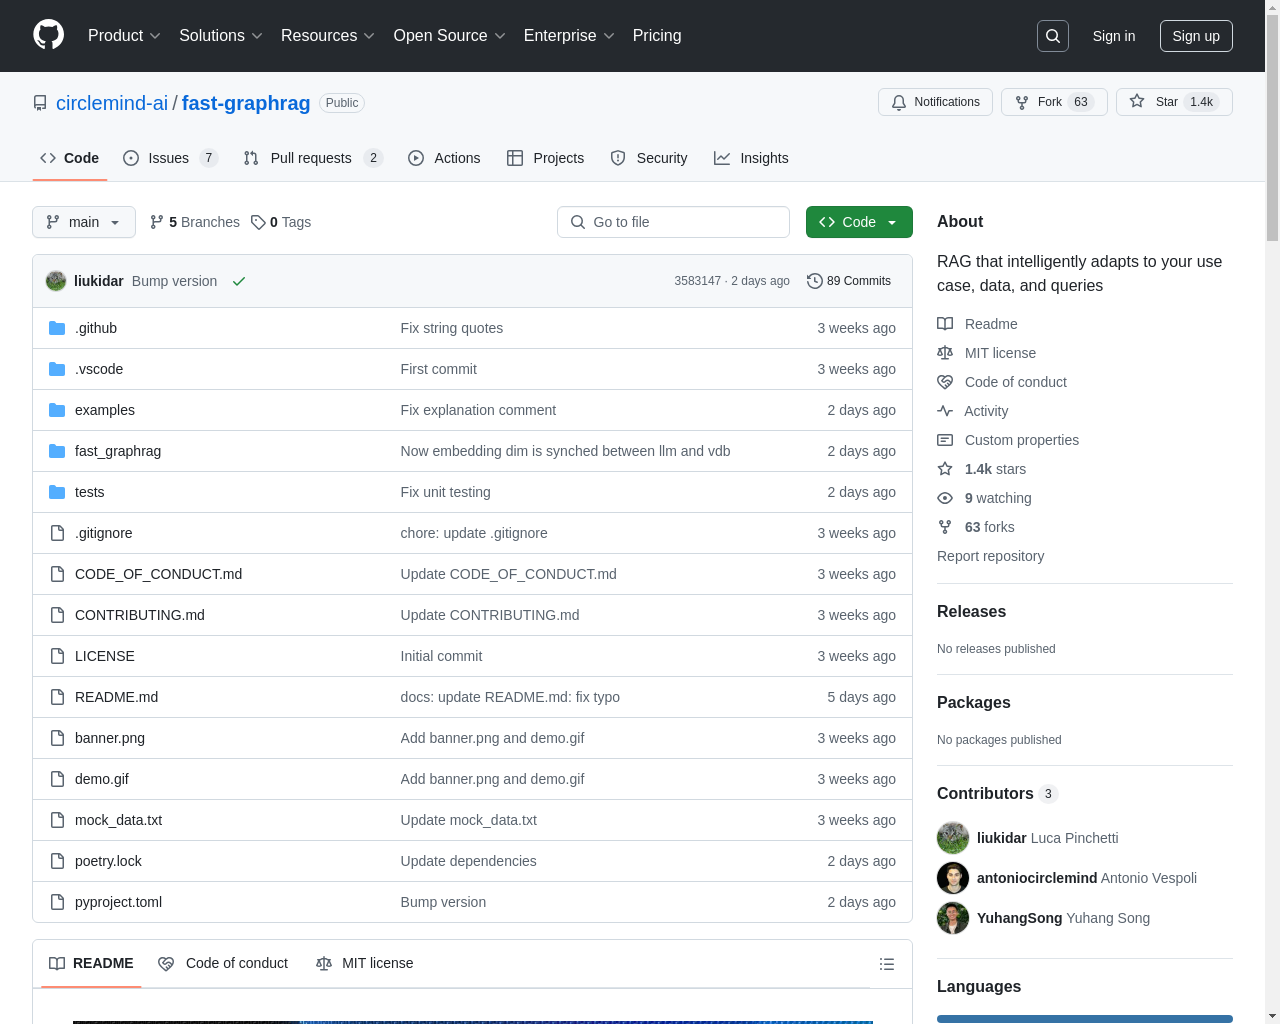Open 89 Commits history link
Image resolution: width=1280 pixels, height=1024 pixels.
849,281
